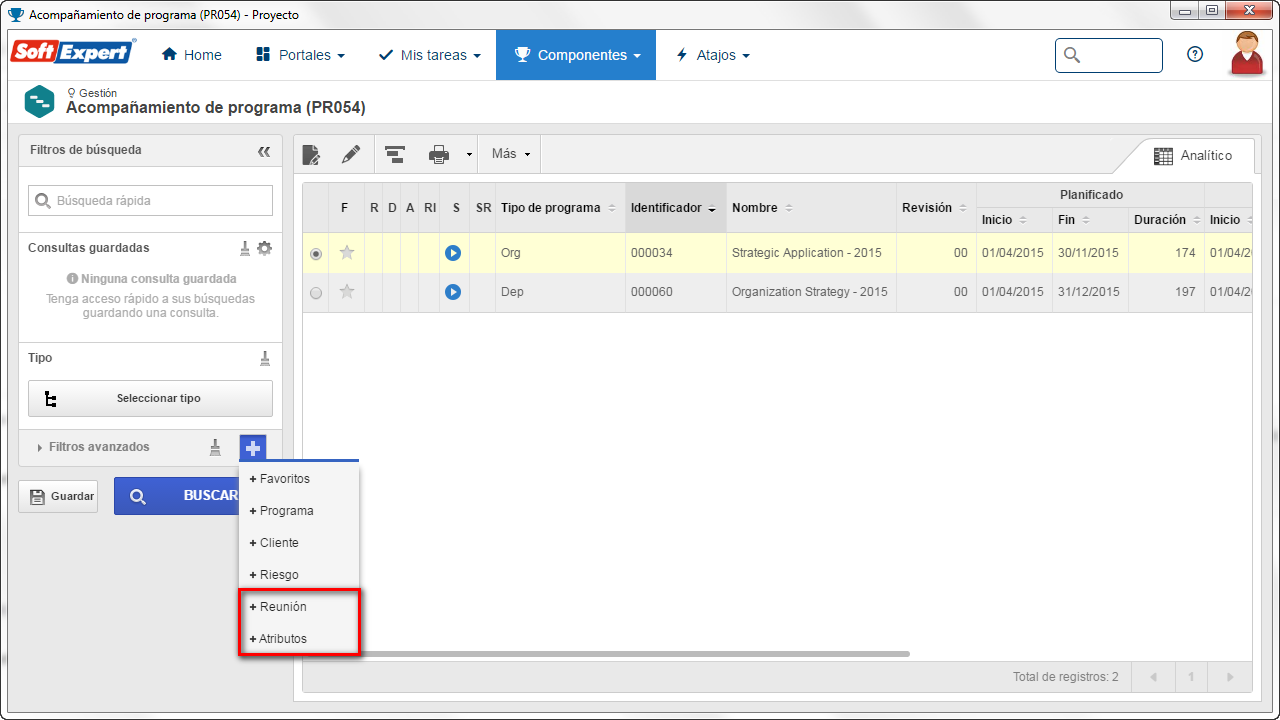
Task: Add the Cliente filter
Action: click(x=299, y=543)
